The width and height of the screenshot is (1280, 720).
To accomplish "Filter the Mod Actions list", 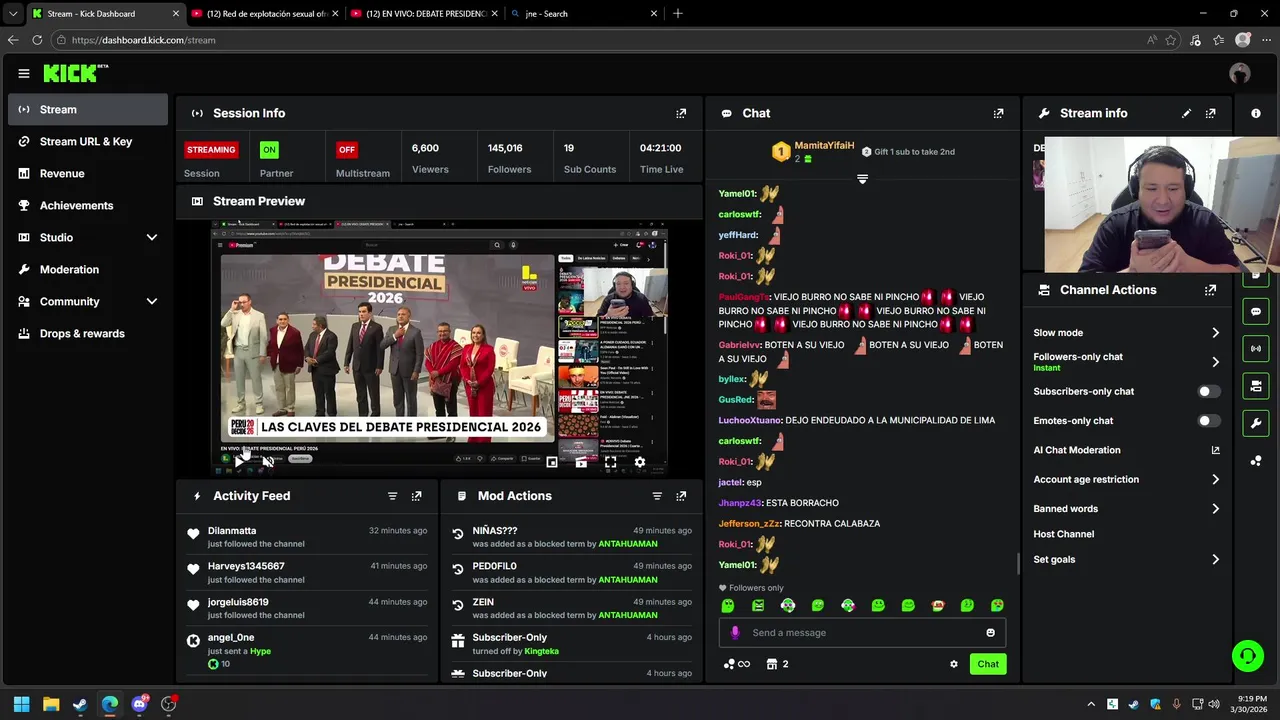I will [657, 496].
